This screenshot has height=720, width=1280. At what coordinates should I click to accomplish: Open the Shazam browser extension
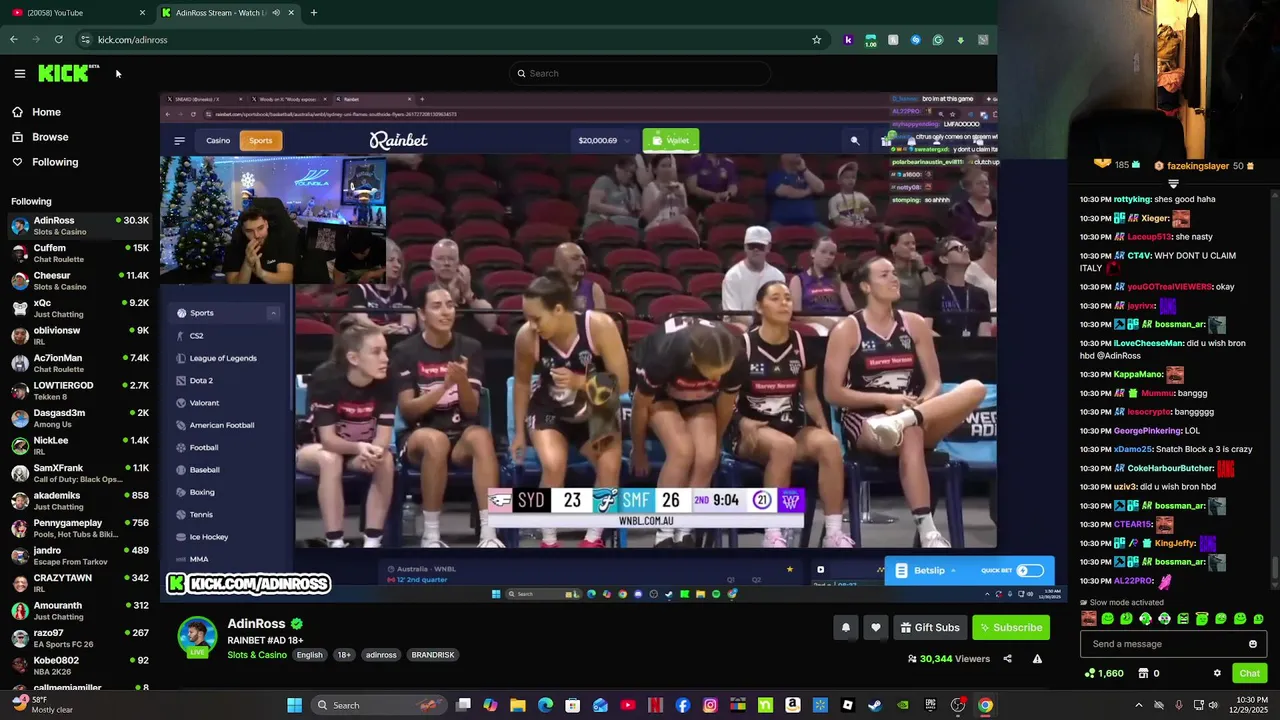pos(915,40)
